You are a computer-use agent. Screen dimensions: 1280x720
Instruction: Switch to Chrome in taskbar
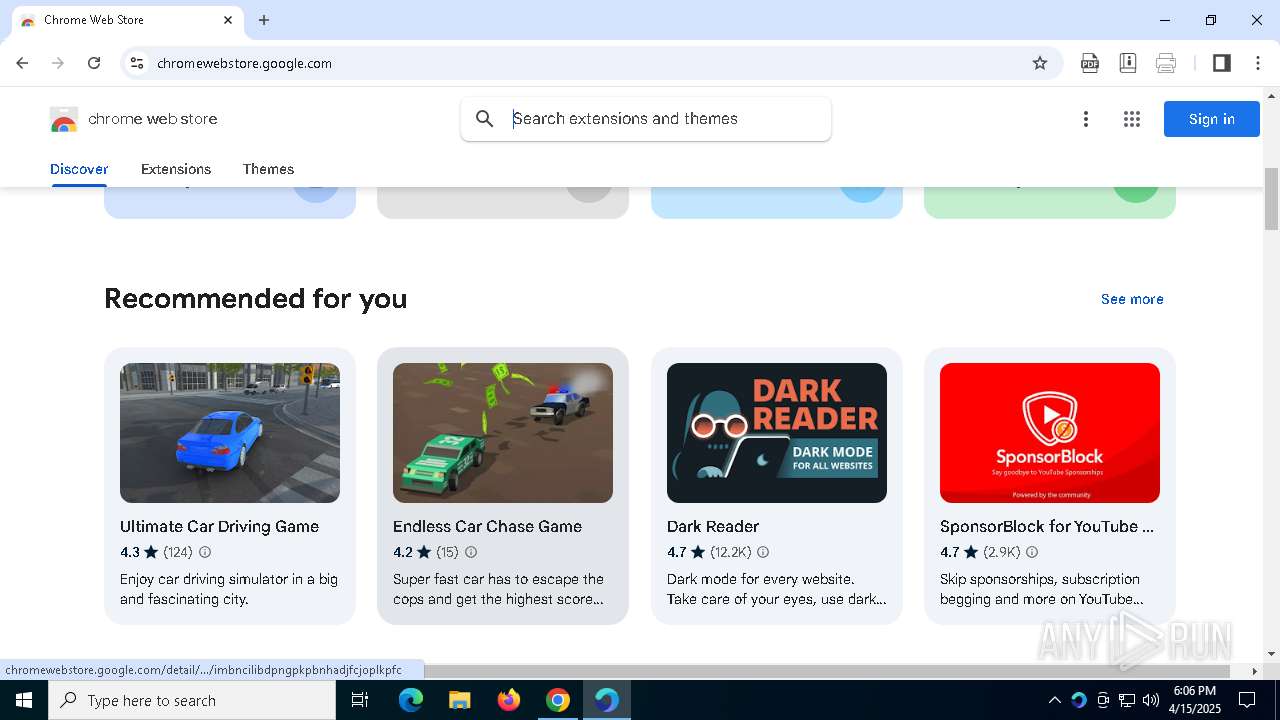click(557, 700)
